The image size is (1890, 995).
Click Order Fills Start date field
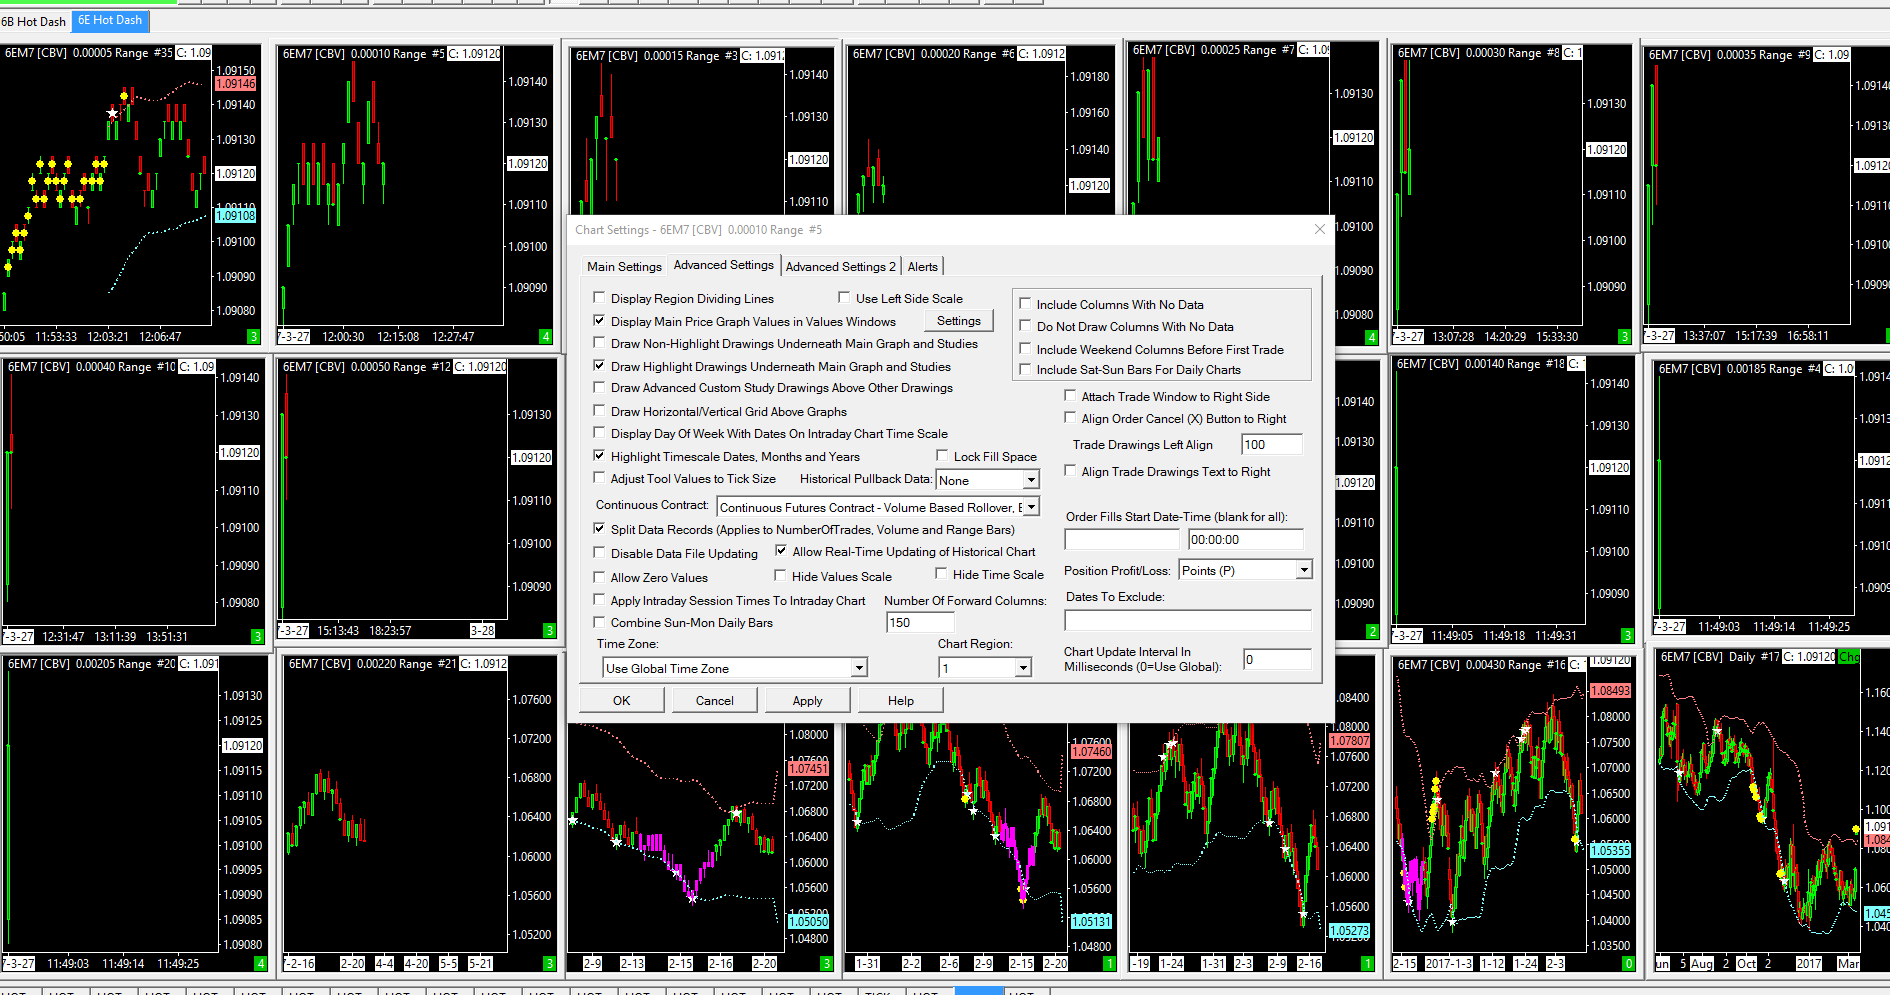1122,540
